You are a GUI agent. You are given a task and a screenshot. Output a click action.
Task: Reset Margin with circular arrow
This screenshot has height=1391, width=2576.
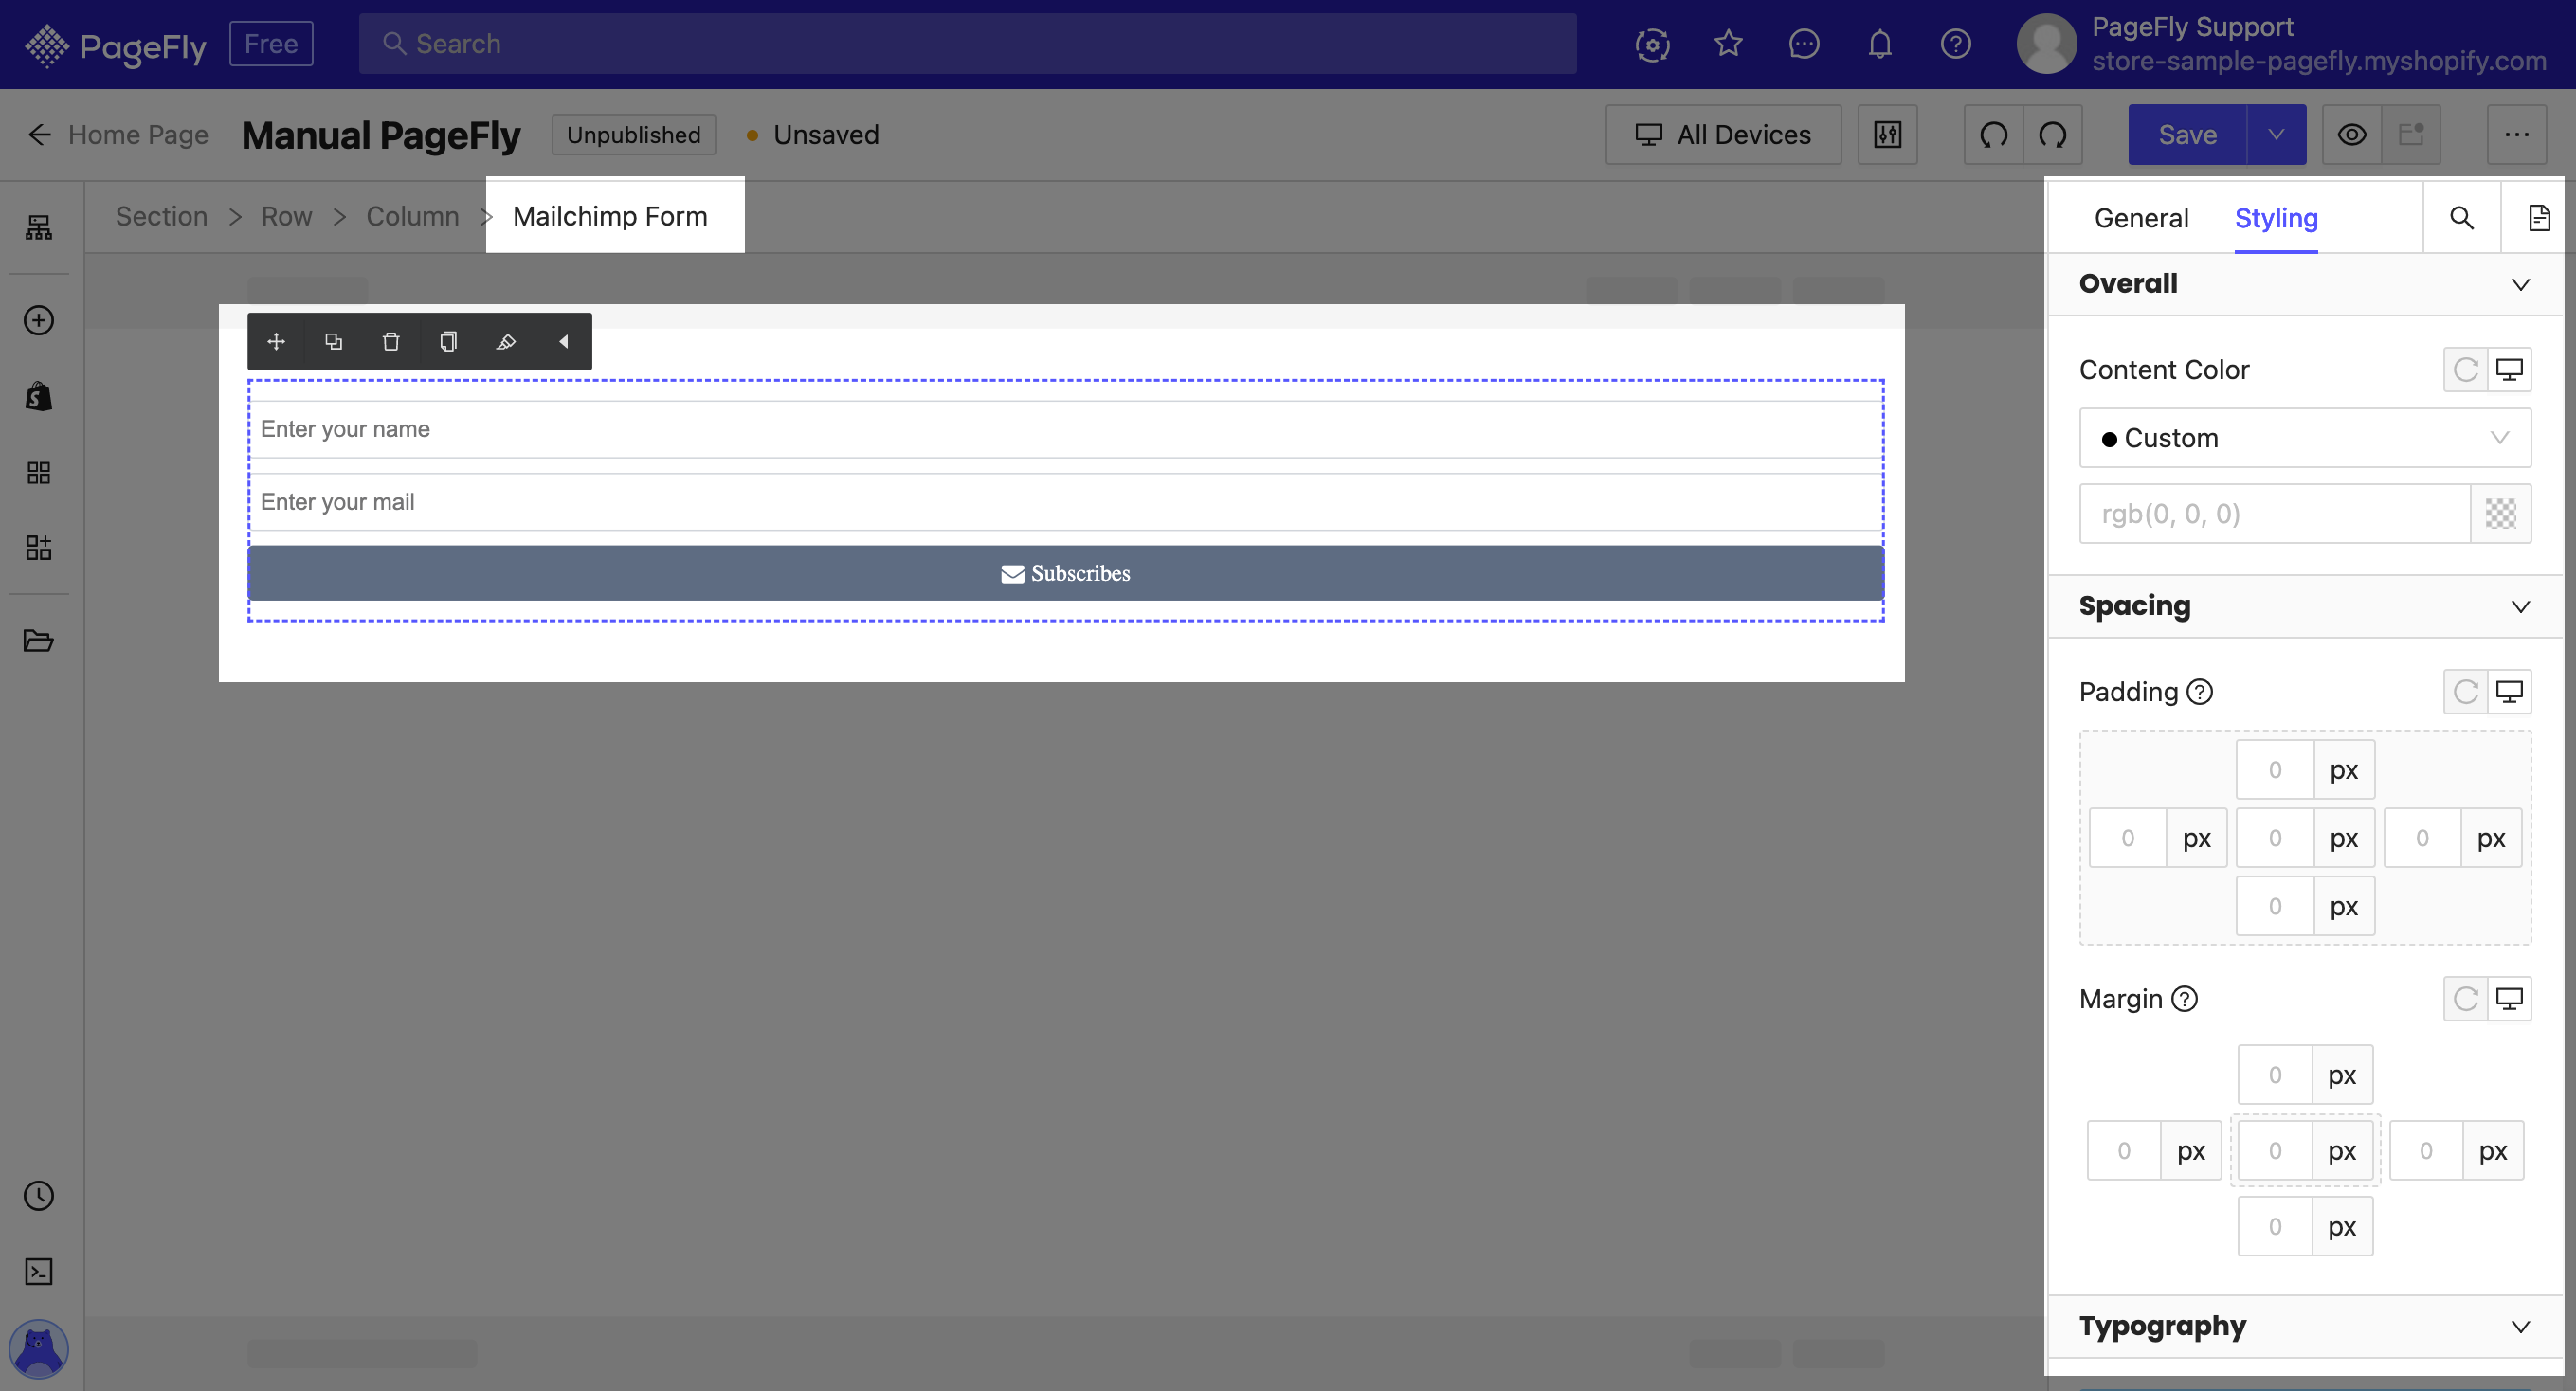[x=2466, y=999]
